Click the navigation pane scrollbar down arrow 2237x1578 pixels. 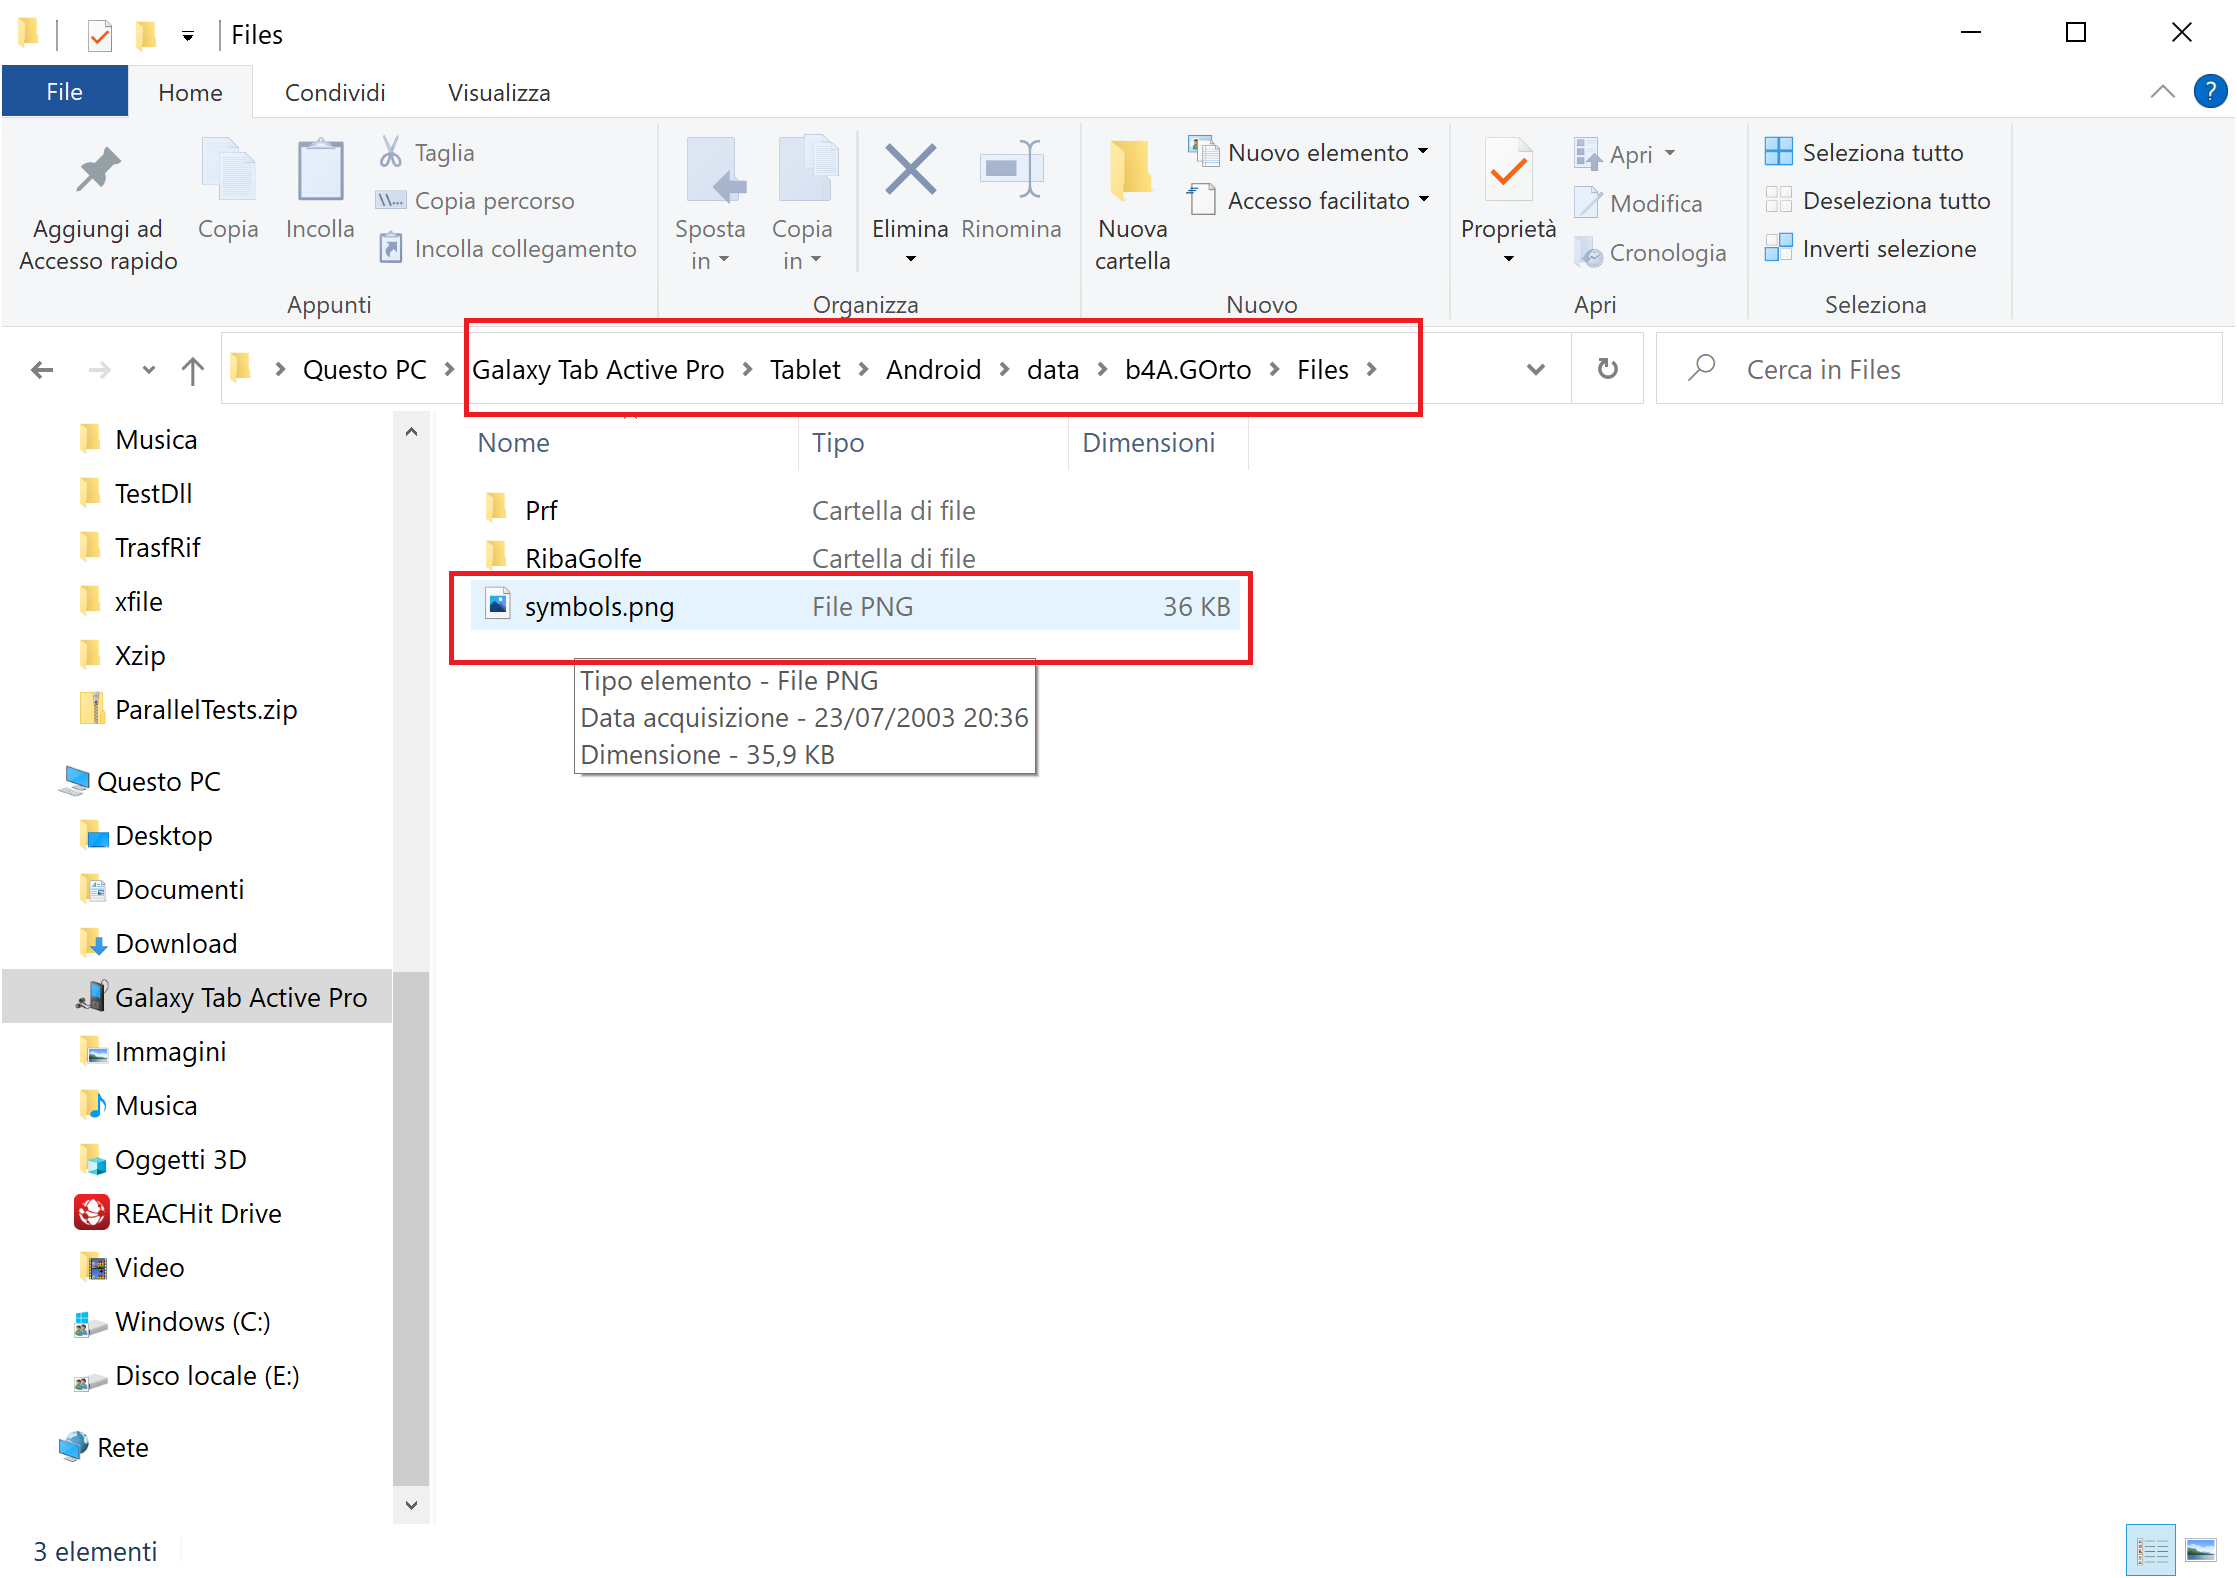pos(411,1504)
